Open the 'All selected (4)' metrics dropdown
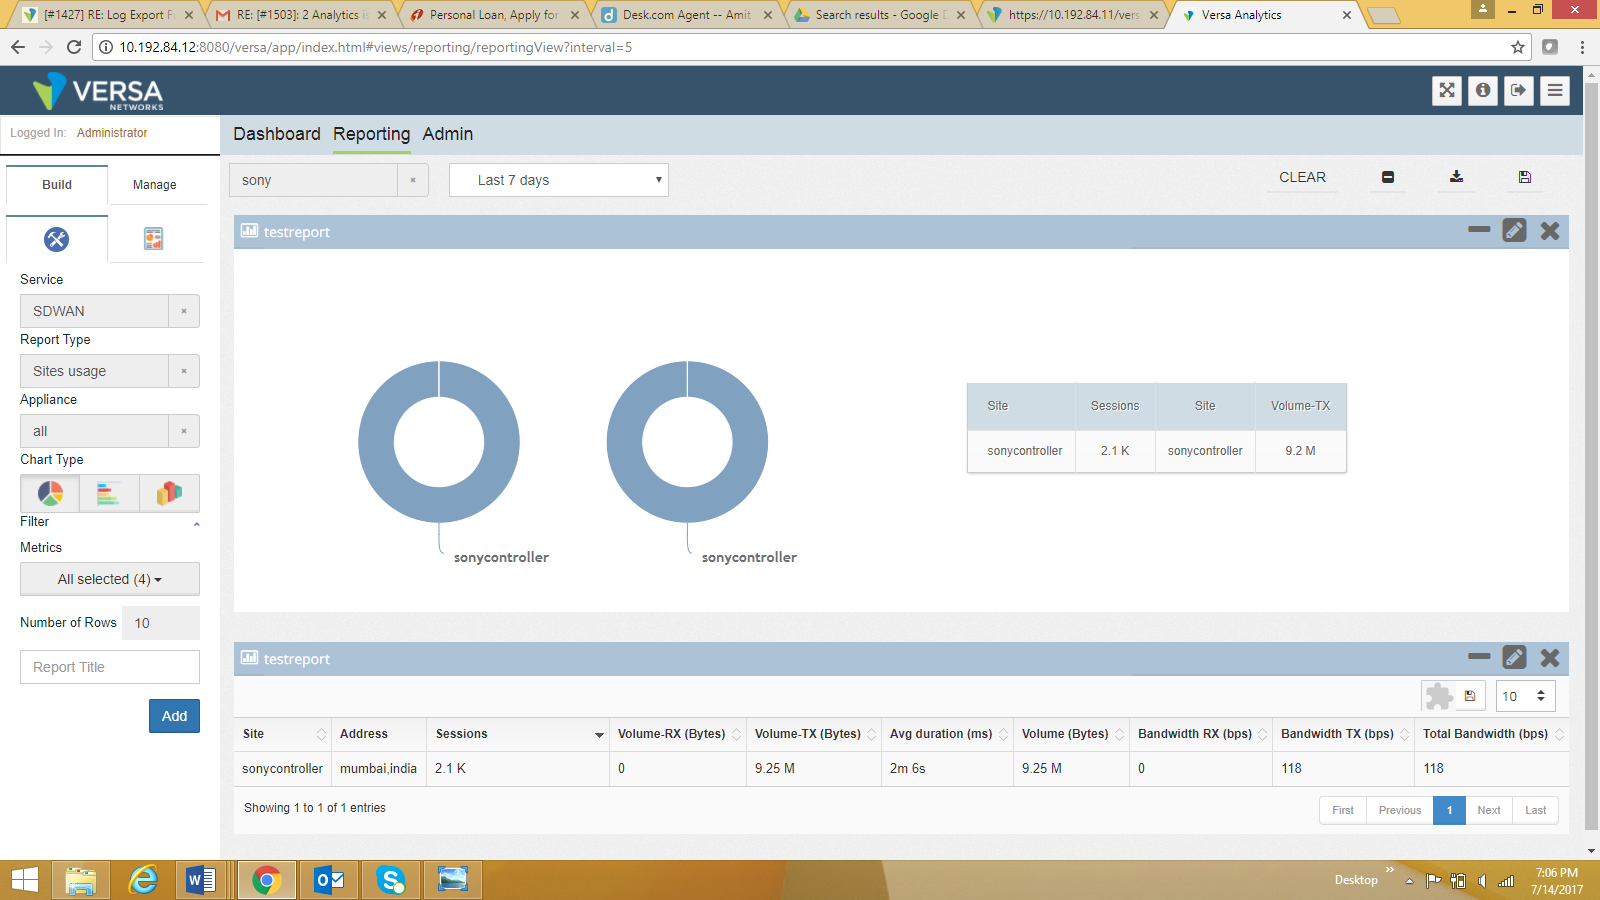 pyautogui.click(x=110, y=579)
